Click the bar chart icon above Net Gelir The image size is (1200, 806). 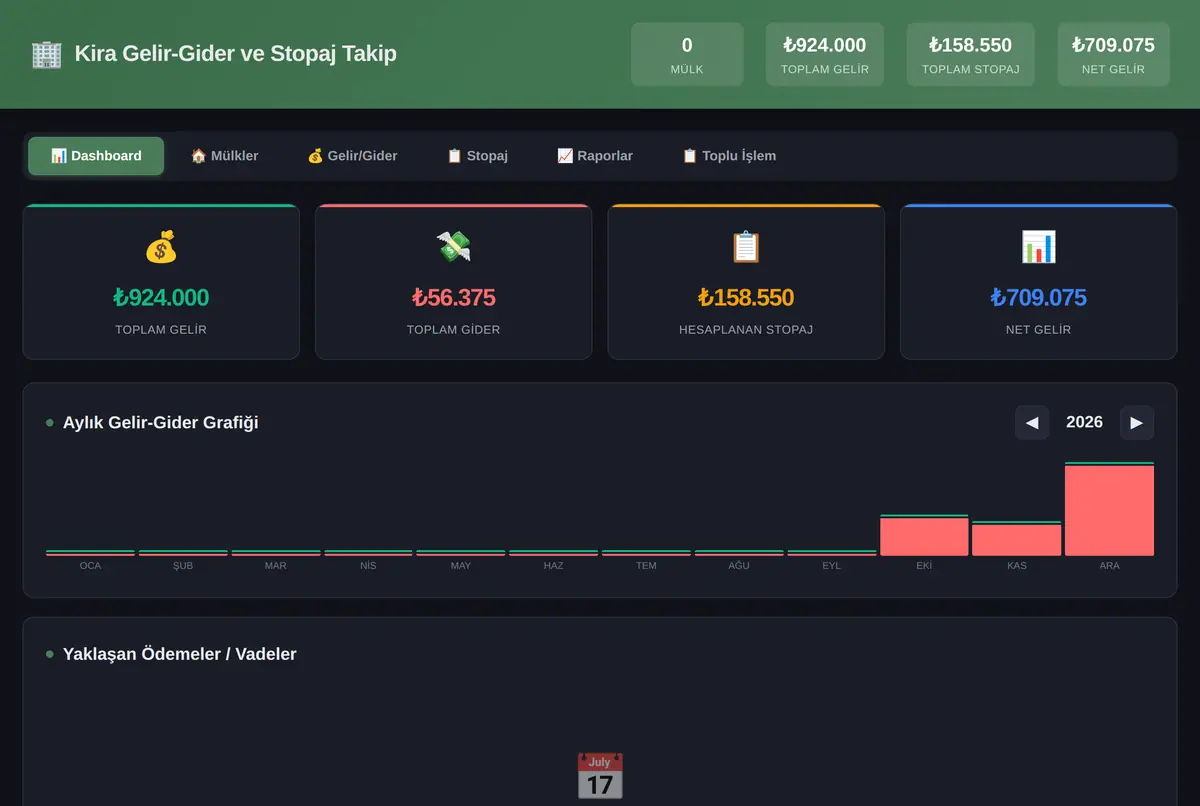[1038, 247]
